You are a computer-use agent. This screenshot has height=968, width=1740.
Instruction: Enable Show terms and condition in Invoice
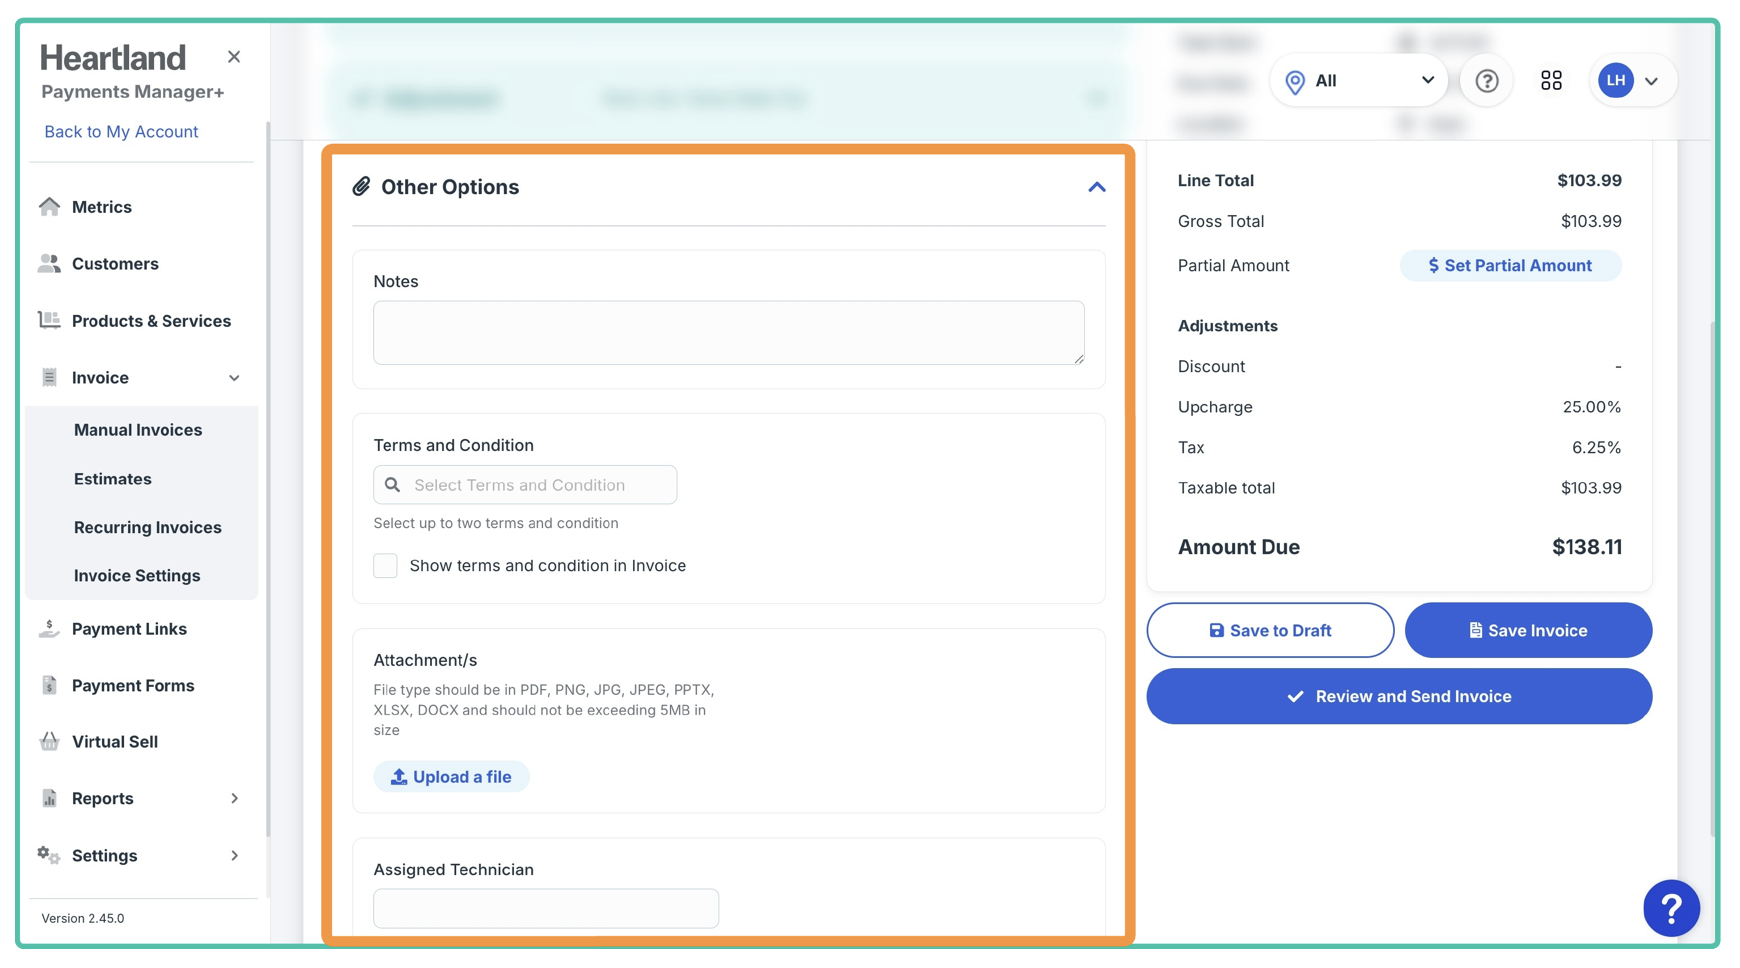[385, 566]
